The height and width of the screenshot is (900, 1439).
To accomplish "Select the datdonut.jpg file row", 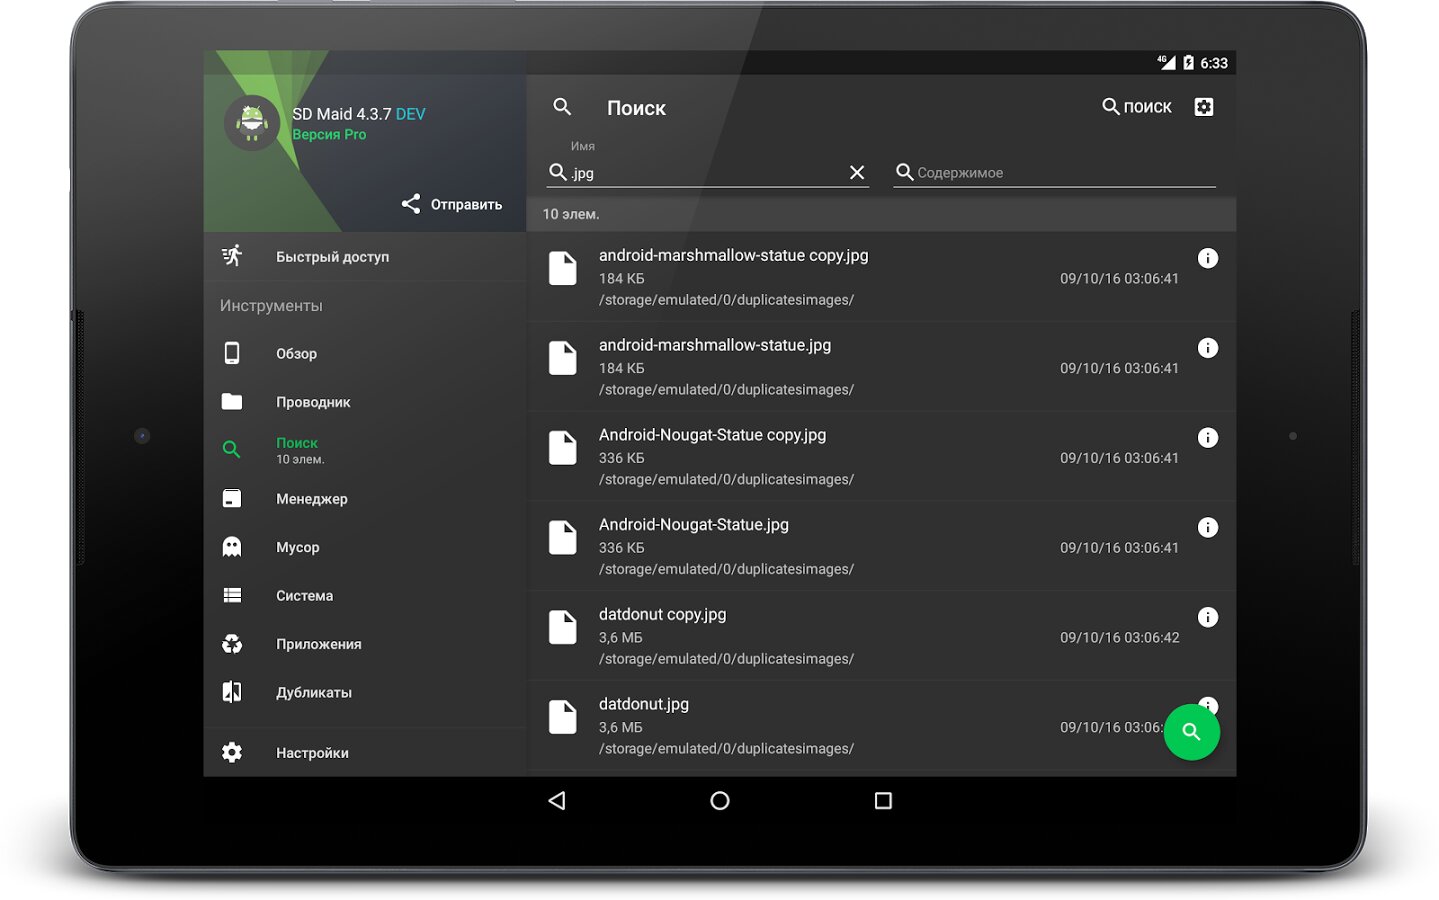I will point(800,725).
